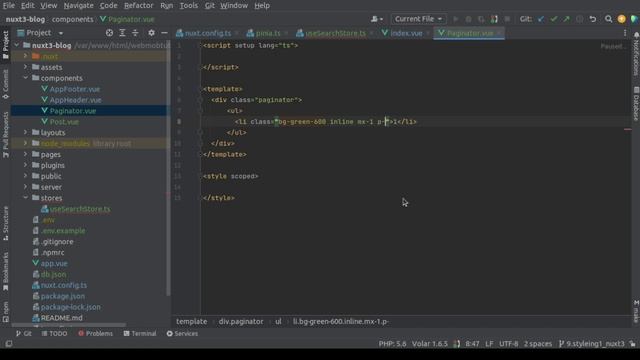Click the git branch 9.styleing1_nuxt3 widget
Screen dimensions: 640x360
pos(591,344)
